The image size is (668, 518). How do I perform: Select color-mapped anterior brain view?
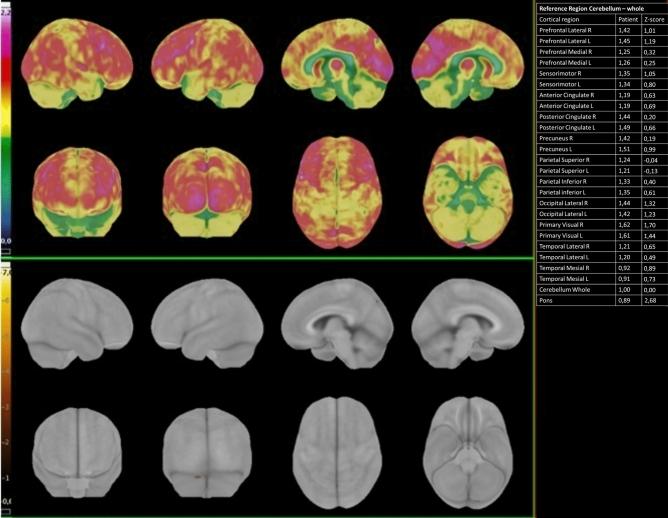(x=77, y=192)
